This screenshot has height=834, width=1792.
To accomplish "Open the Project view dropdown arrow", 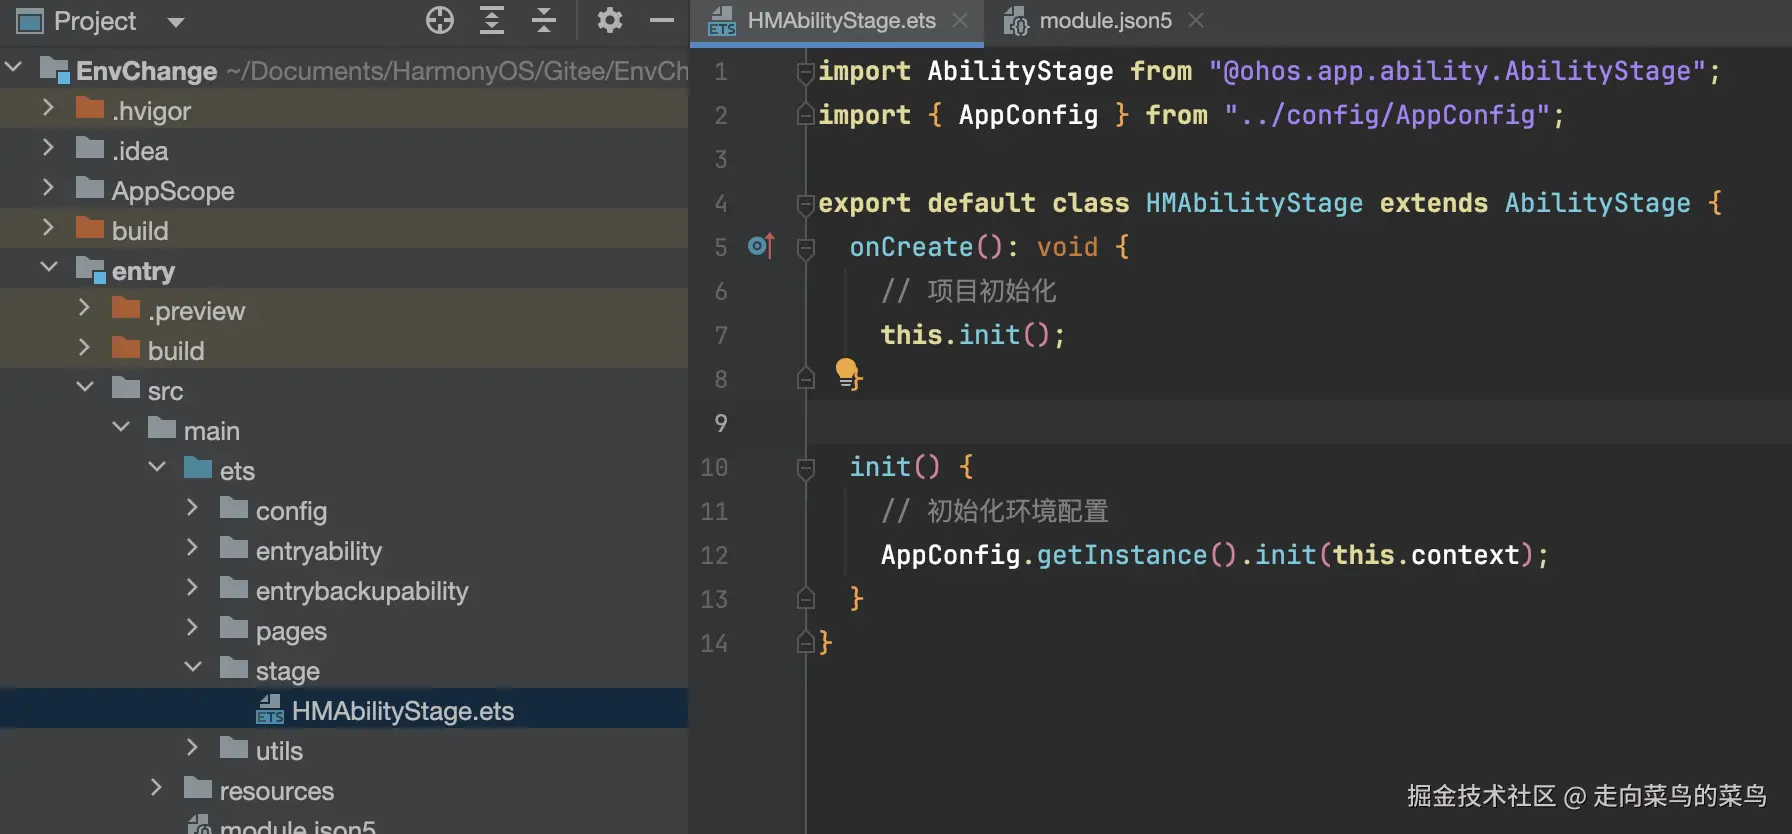I will (x=176, y=22).
